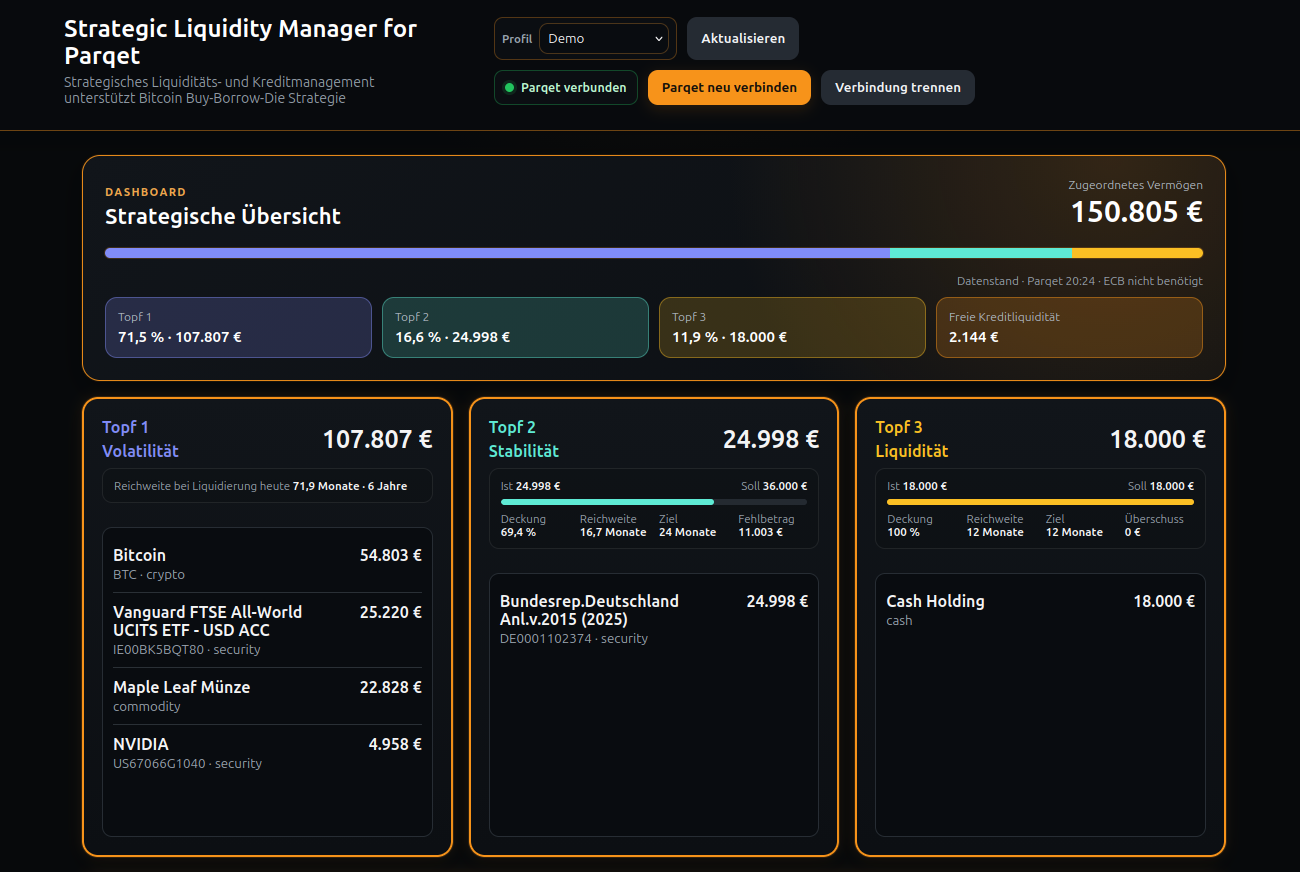Click the Reichweite bei Liquidierung heute box
1300x872 pixels.
coord(267,486)
